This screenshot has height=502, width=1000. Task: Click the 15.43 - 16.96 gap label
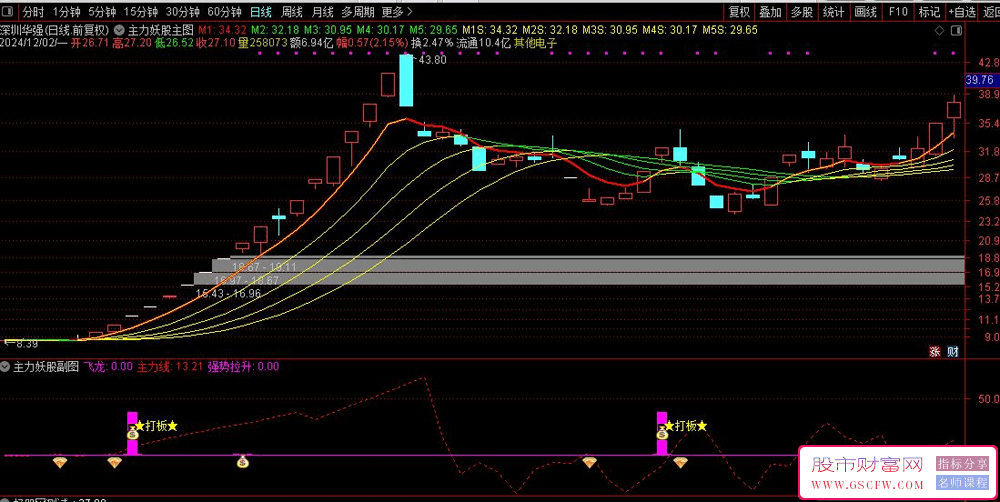tap(228, 293)
